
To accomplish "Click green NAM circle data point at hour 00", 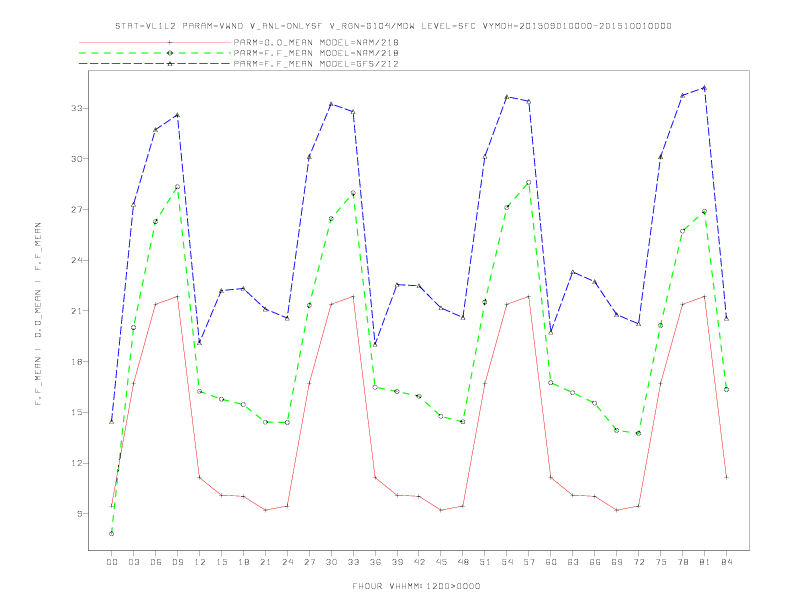I will (x=112, y=534).
